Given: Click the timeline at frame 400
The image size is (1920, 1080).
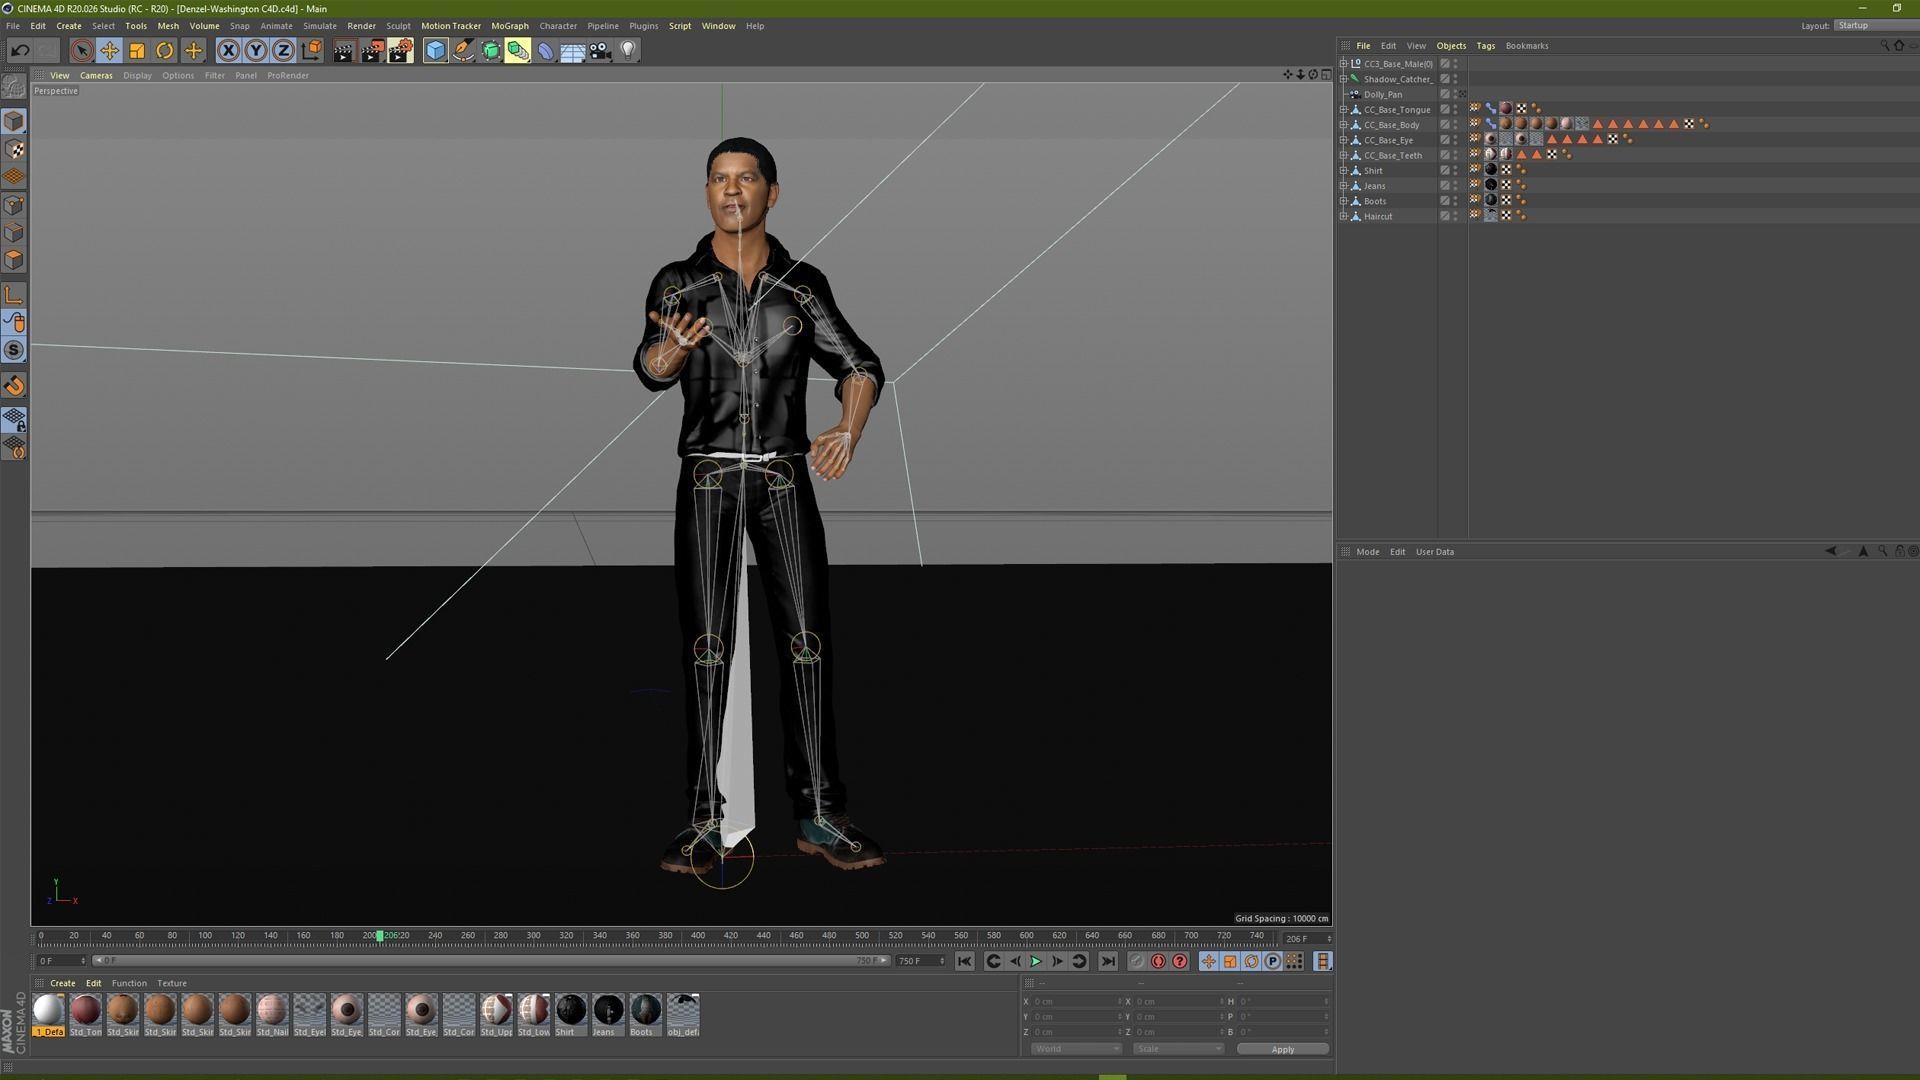Looking at the screenshot, I should 698,938.
